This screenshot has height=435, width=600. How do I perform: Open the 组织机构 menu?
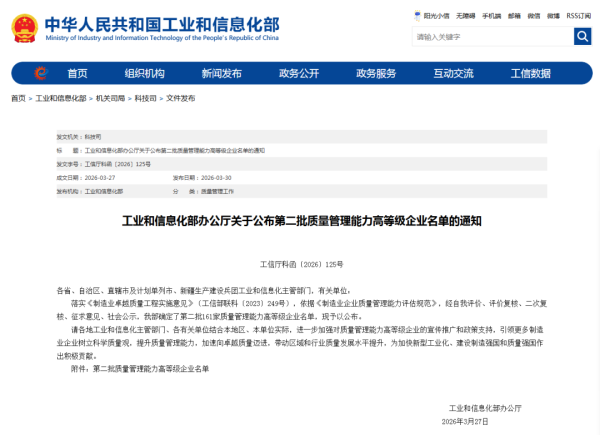pyautogui.click(x=145, y=73)
